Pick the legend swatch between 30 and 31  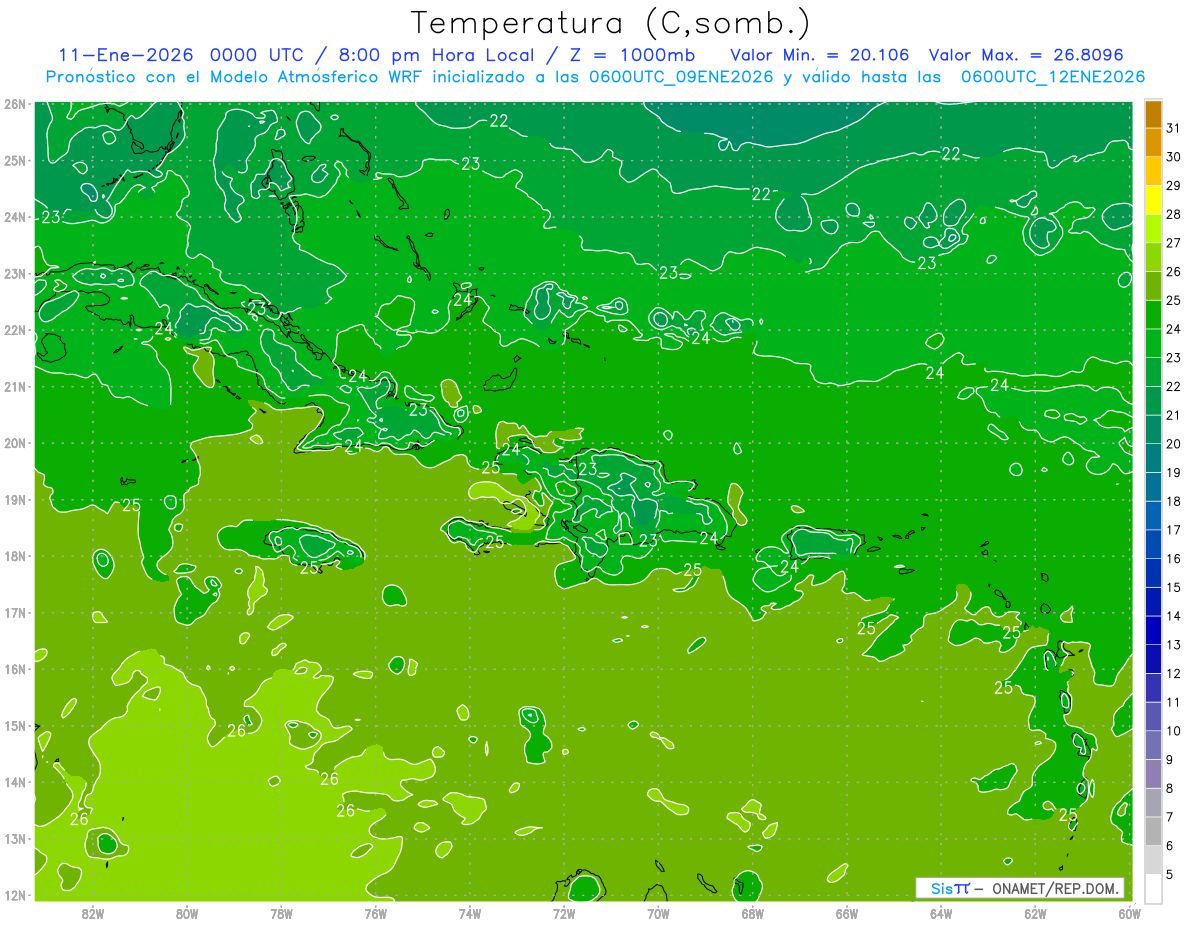click(1153, 143)
